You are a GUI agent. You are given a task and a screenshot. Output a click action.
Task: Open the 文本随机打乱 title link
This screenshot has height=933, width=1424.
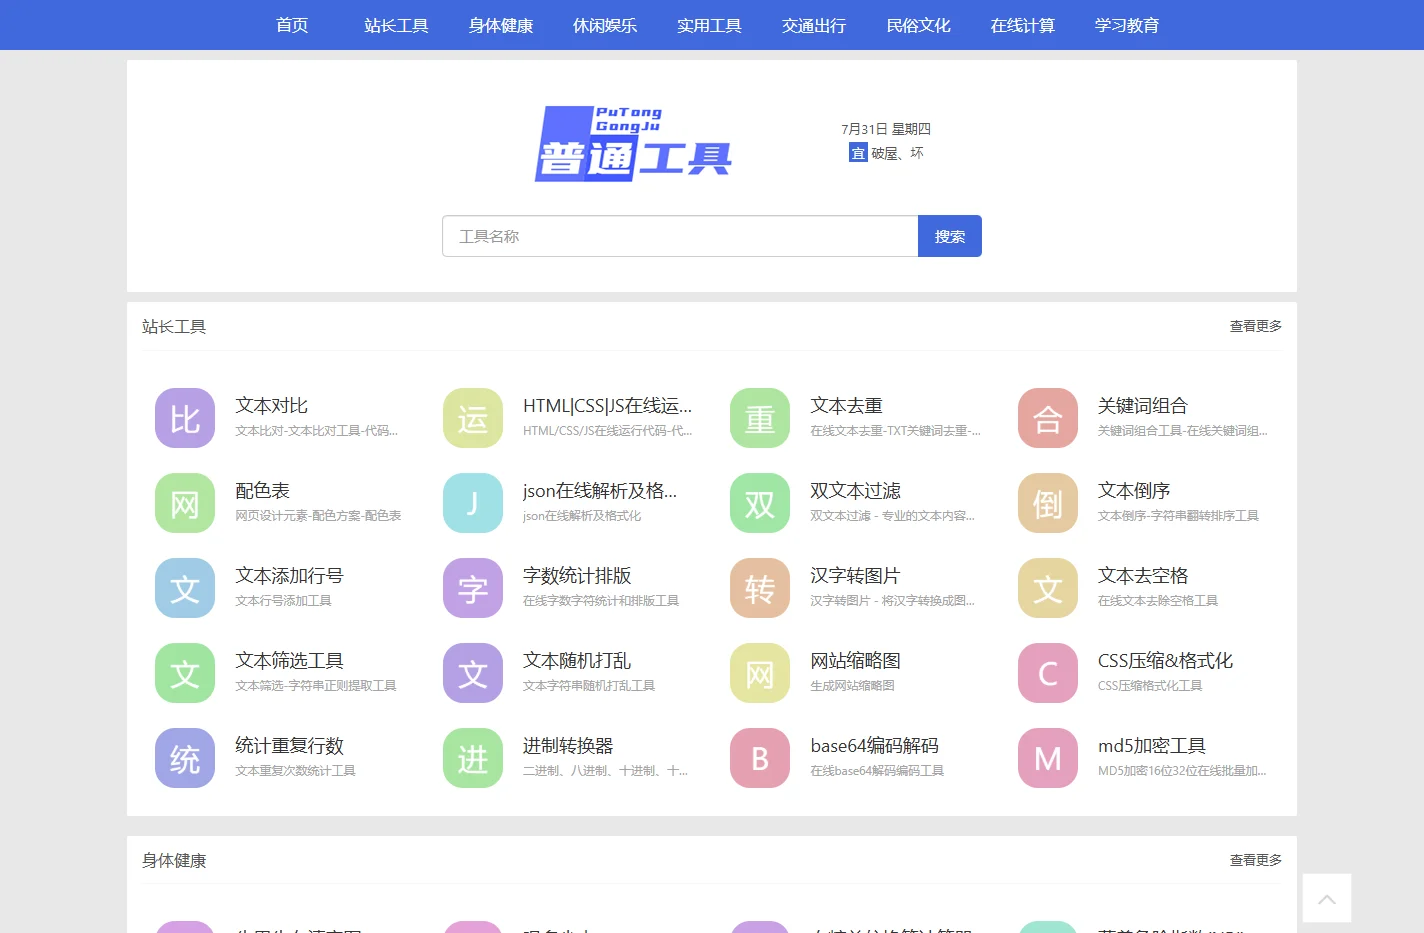(x=577, y=660)
